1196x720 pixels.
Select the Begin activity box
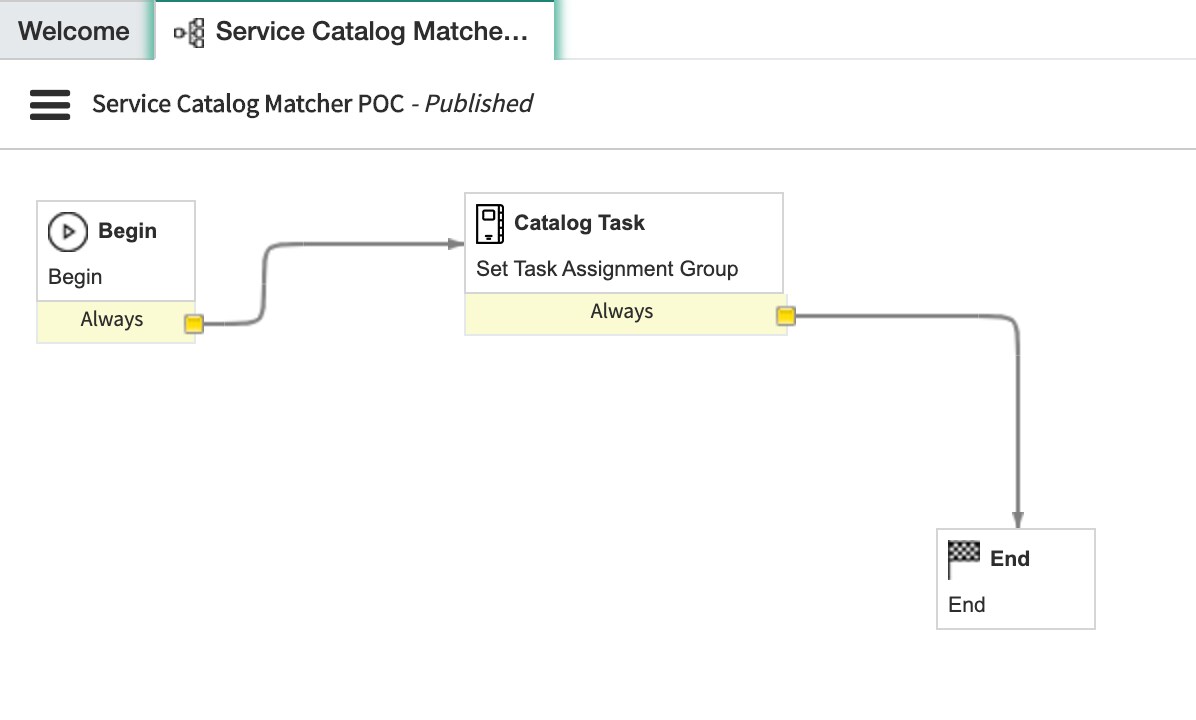click(115, 250)
